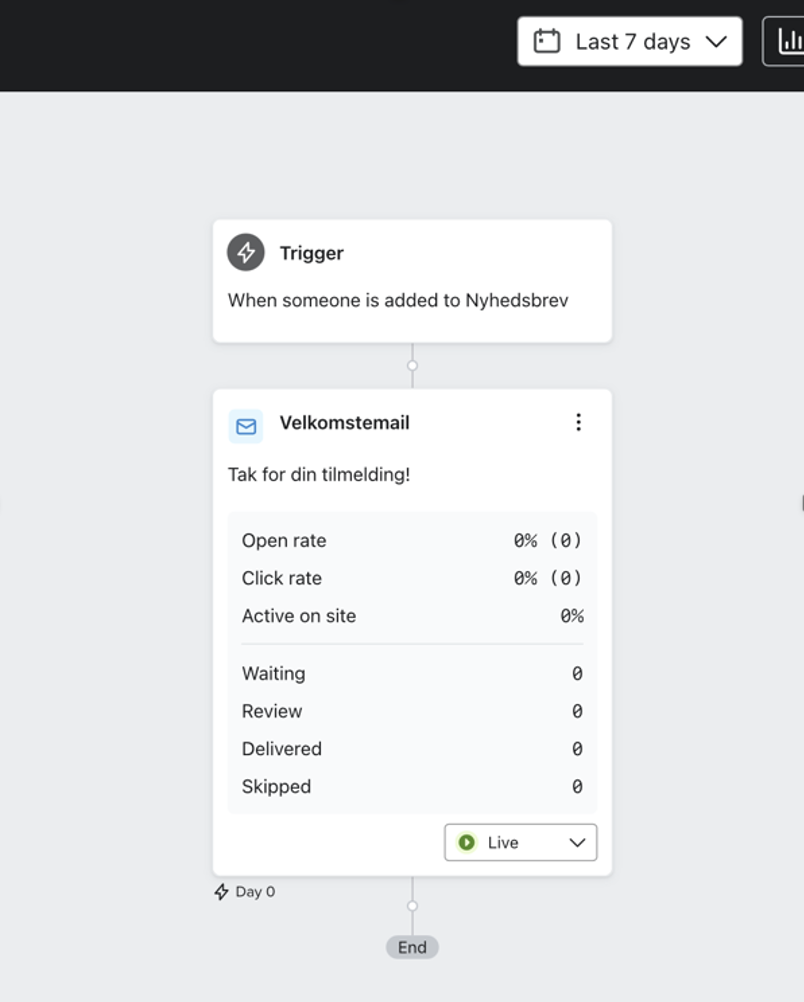Viewport: 804px width, 1002px height.
Task: Click the Velkomstemail envelope icon
Action: coord(246,426)
